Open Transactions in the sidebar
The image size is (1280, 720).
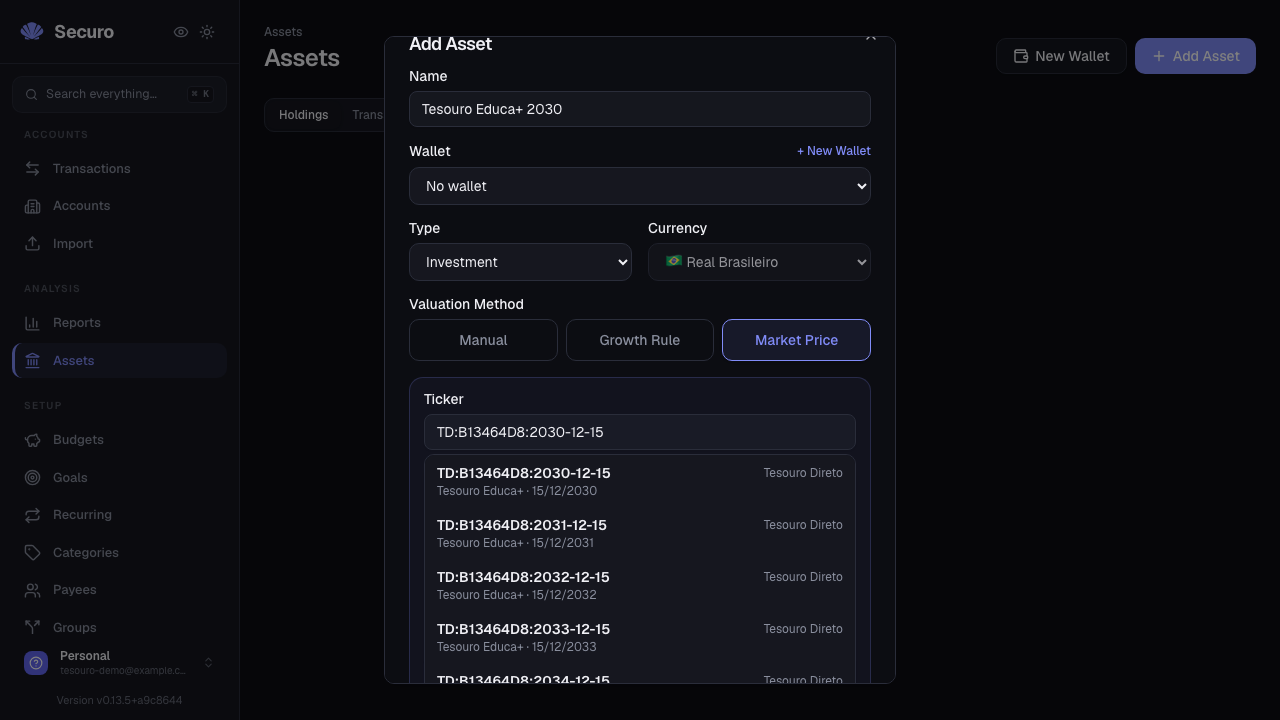click(x=119, y=169)
